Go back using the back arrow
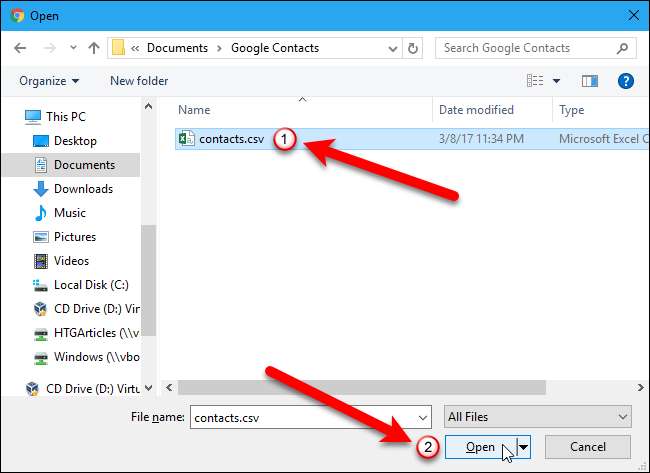 pyautogui.click(x=20, y=48)
